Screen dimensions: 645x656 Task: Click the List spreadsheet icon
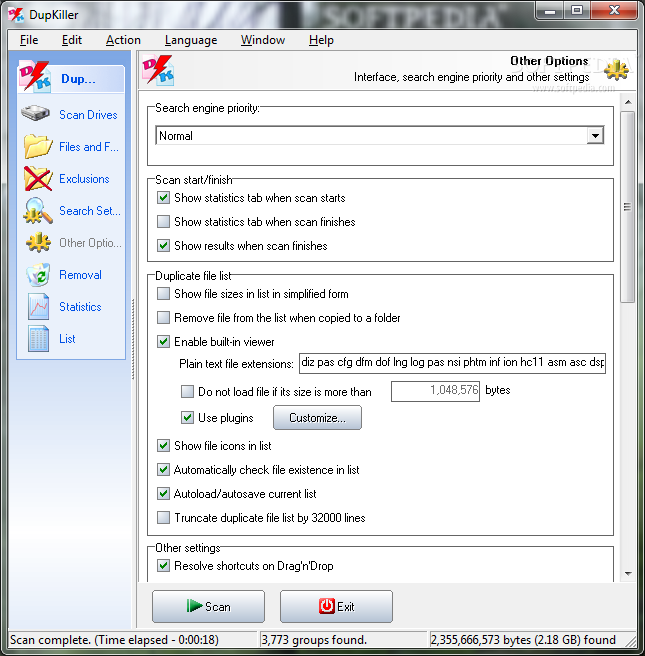38,338
